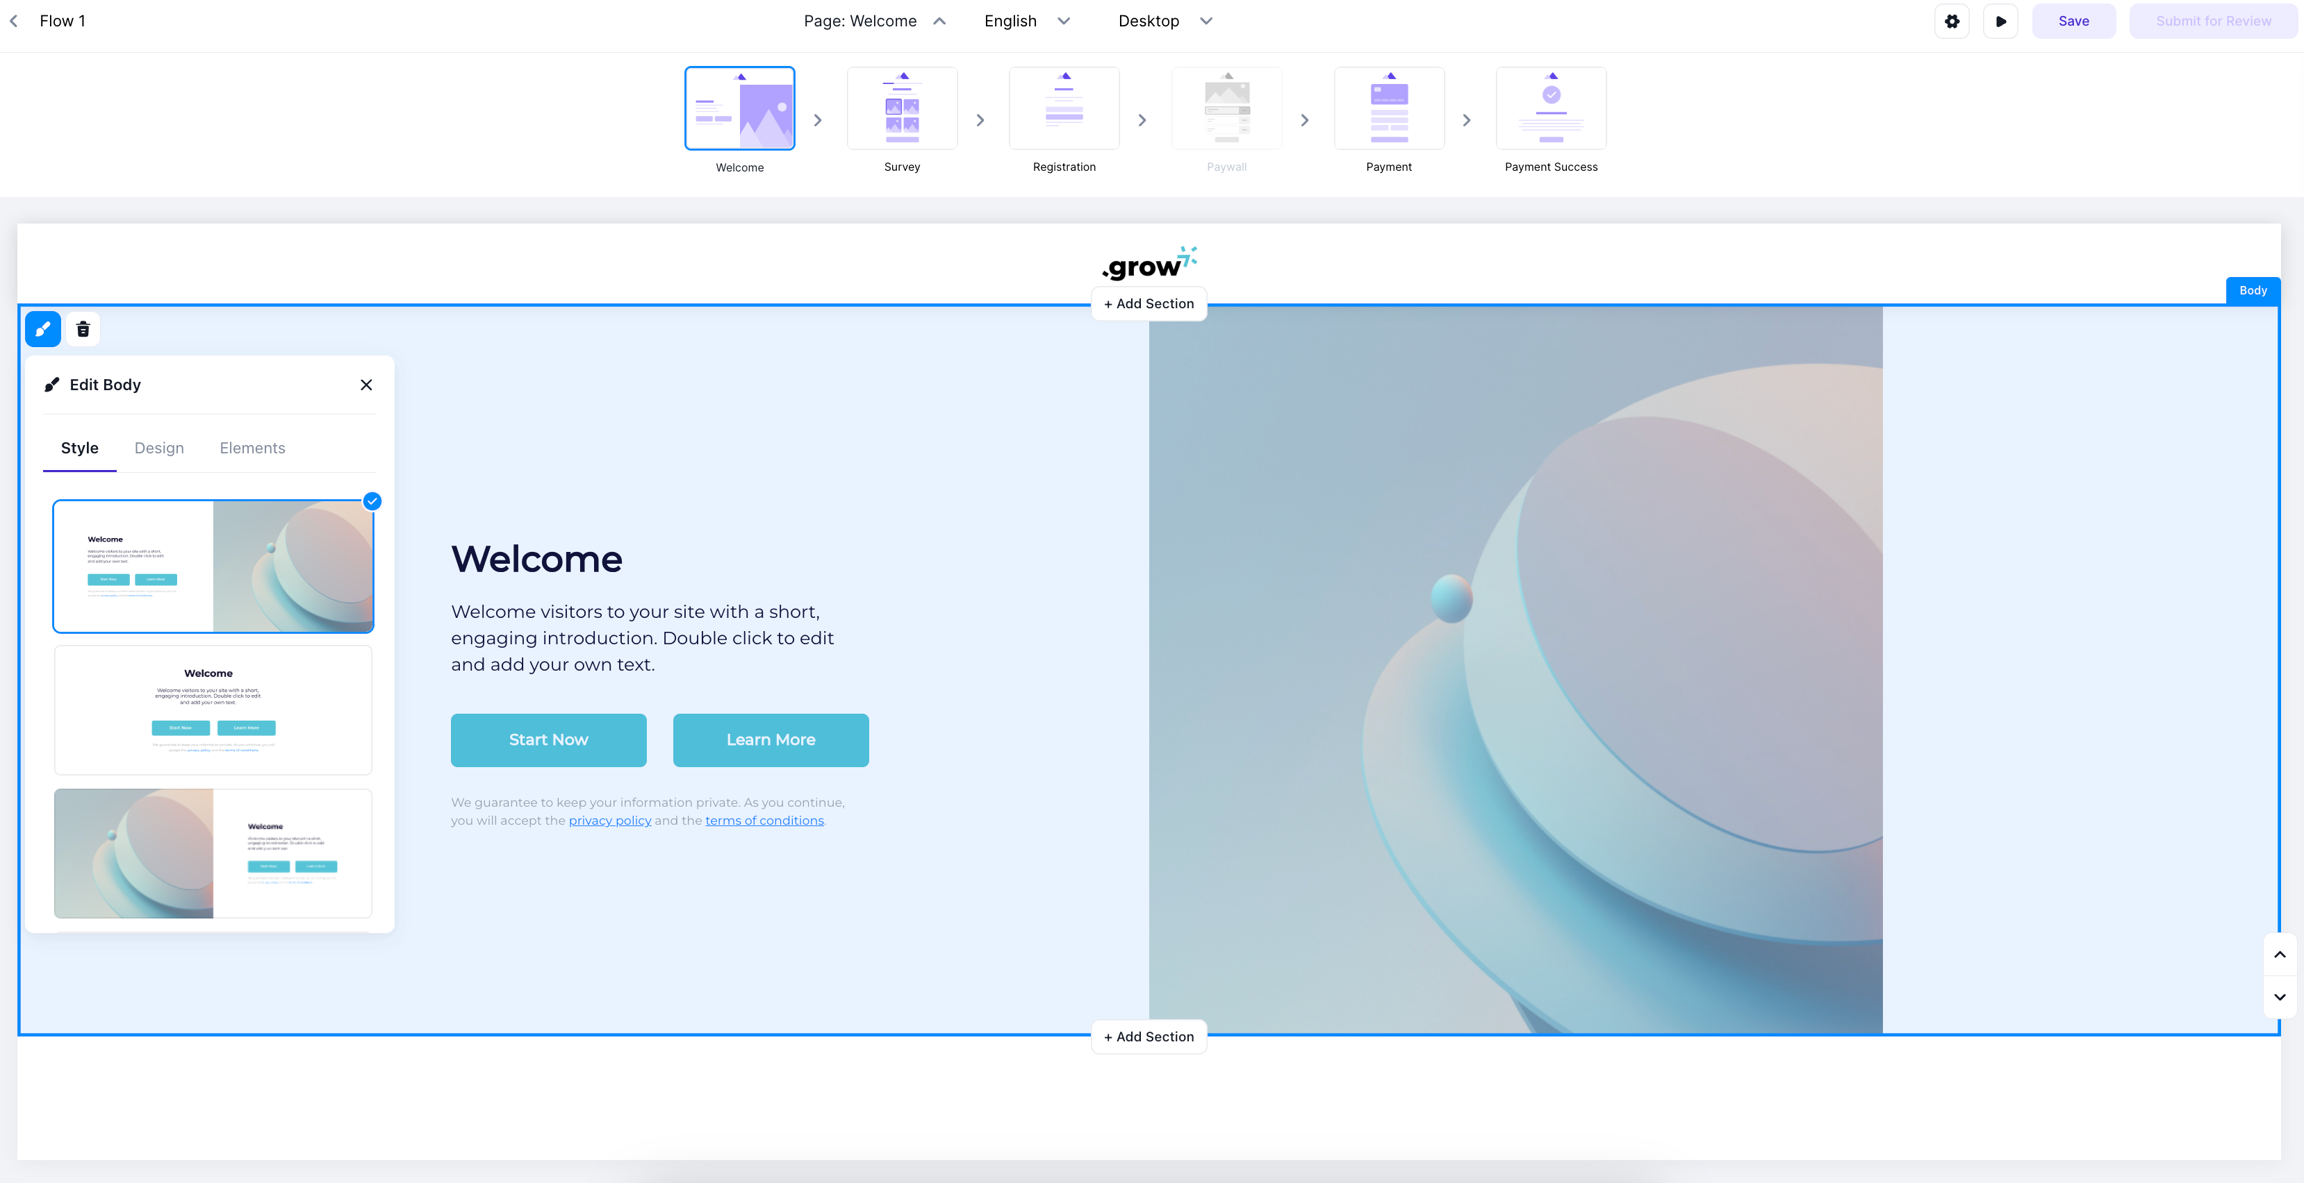This screenshot has height=1183, width=2304.
Task: Close the Edit Body panel
Action: coord(366,385)
